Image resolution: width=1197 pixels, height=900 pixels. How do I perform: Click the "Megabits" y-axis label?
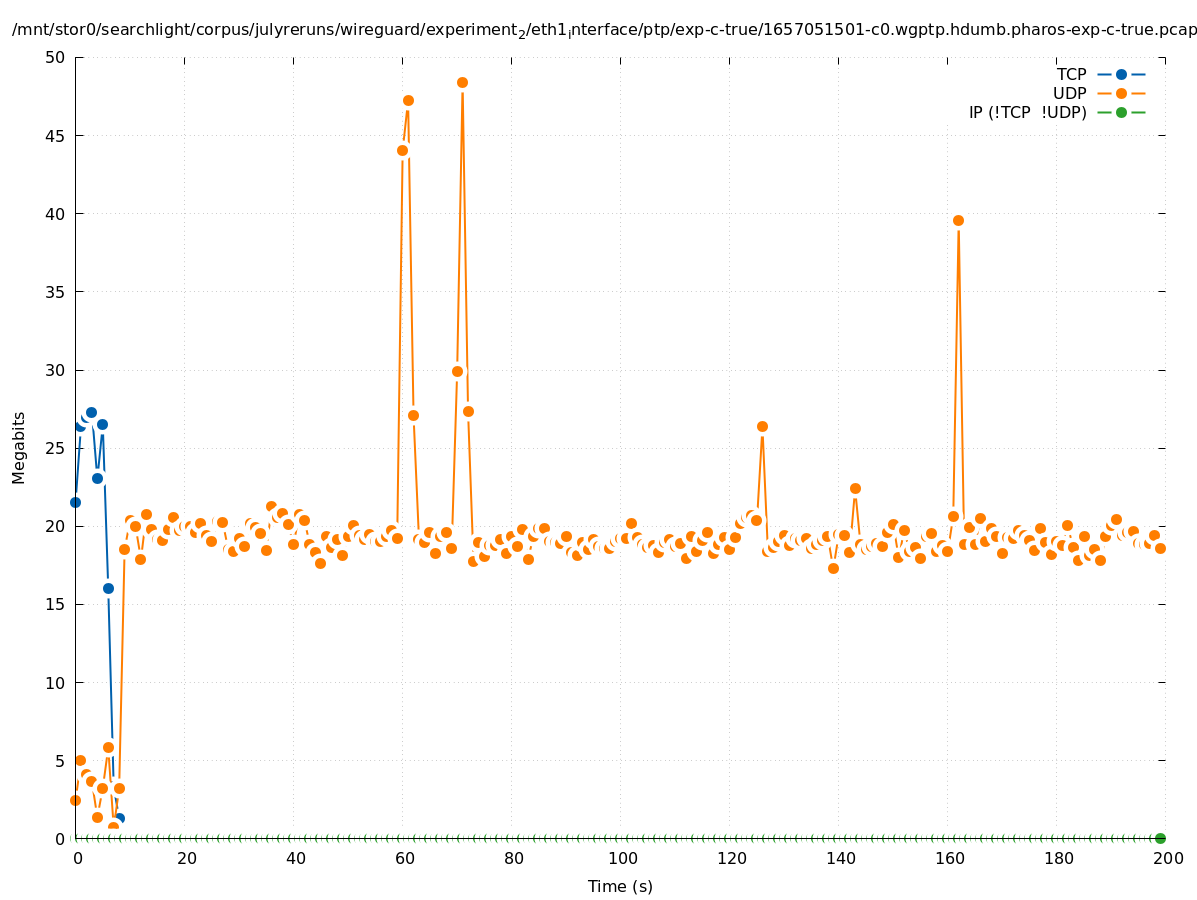tap(19, 447)
